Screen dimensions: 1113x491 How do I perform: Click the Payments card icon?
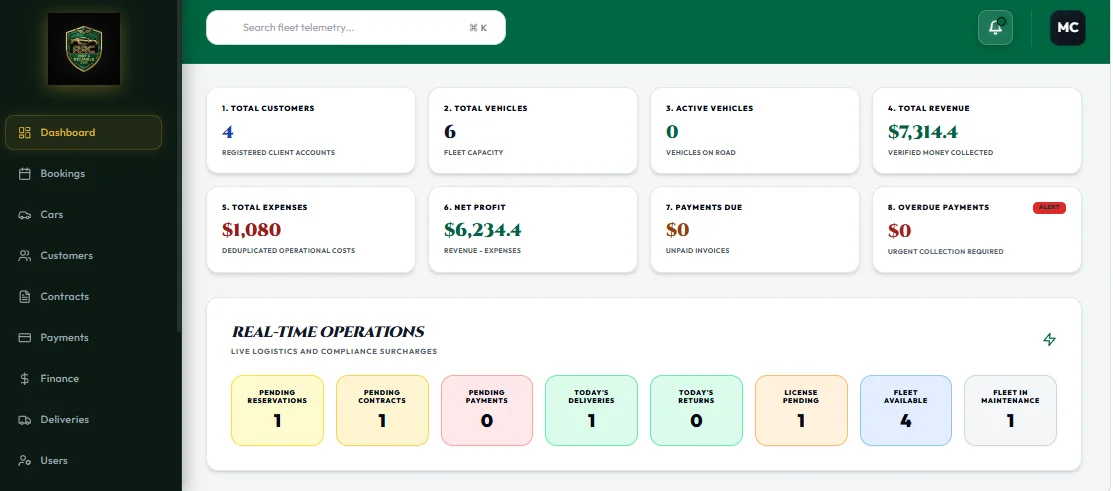click(x=25, y=338)
